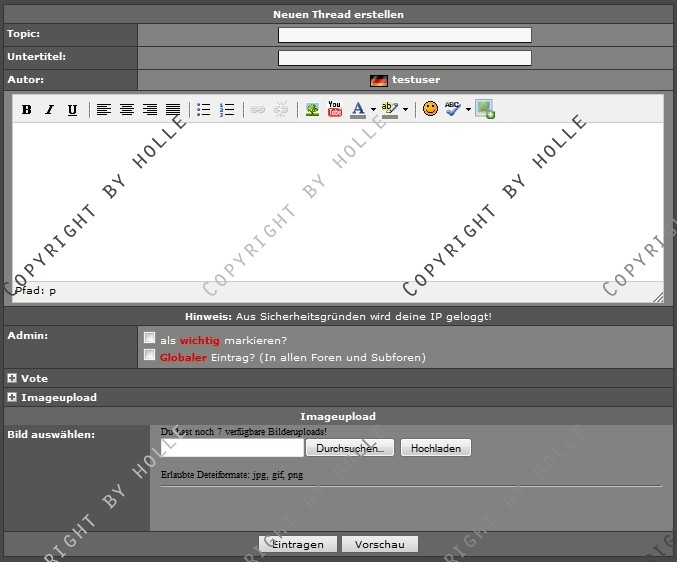Click the Durchsuchen button

350,449
